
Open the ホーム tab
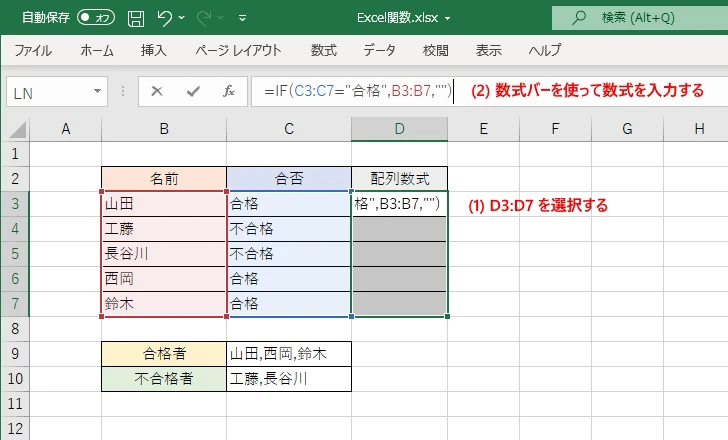click(97, 50)
